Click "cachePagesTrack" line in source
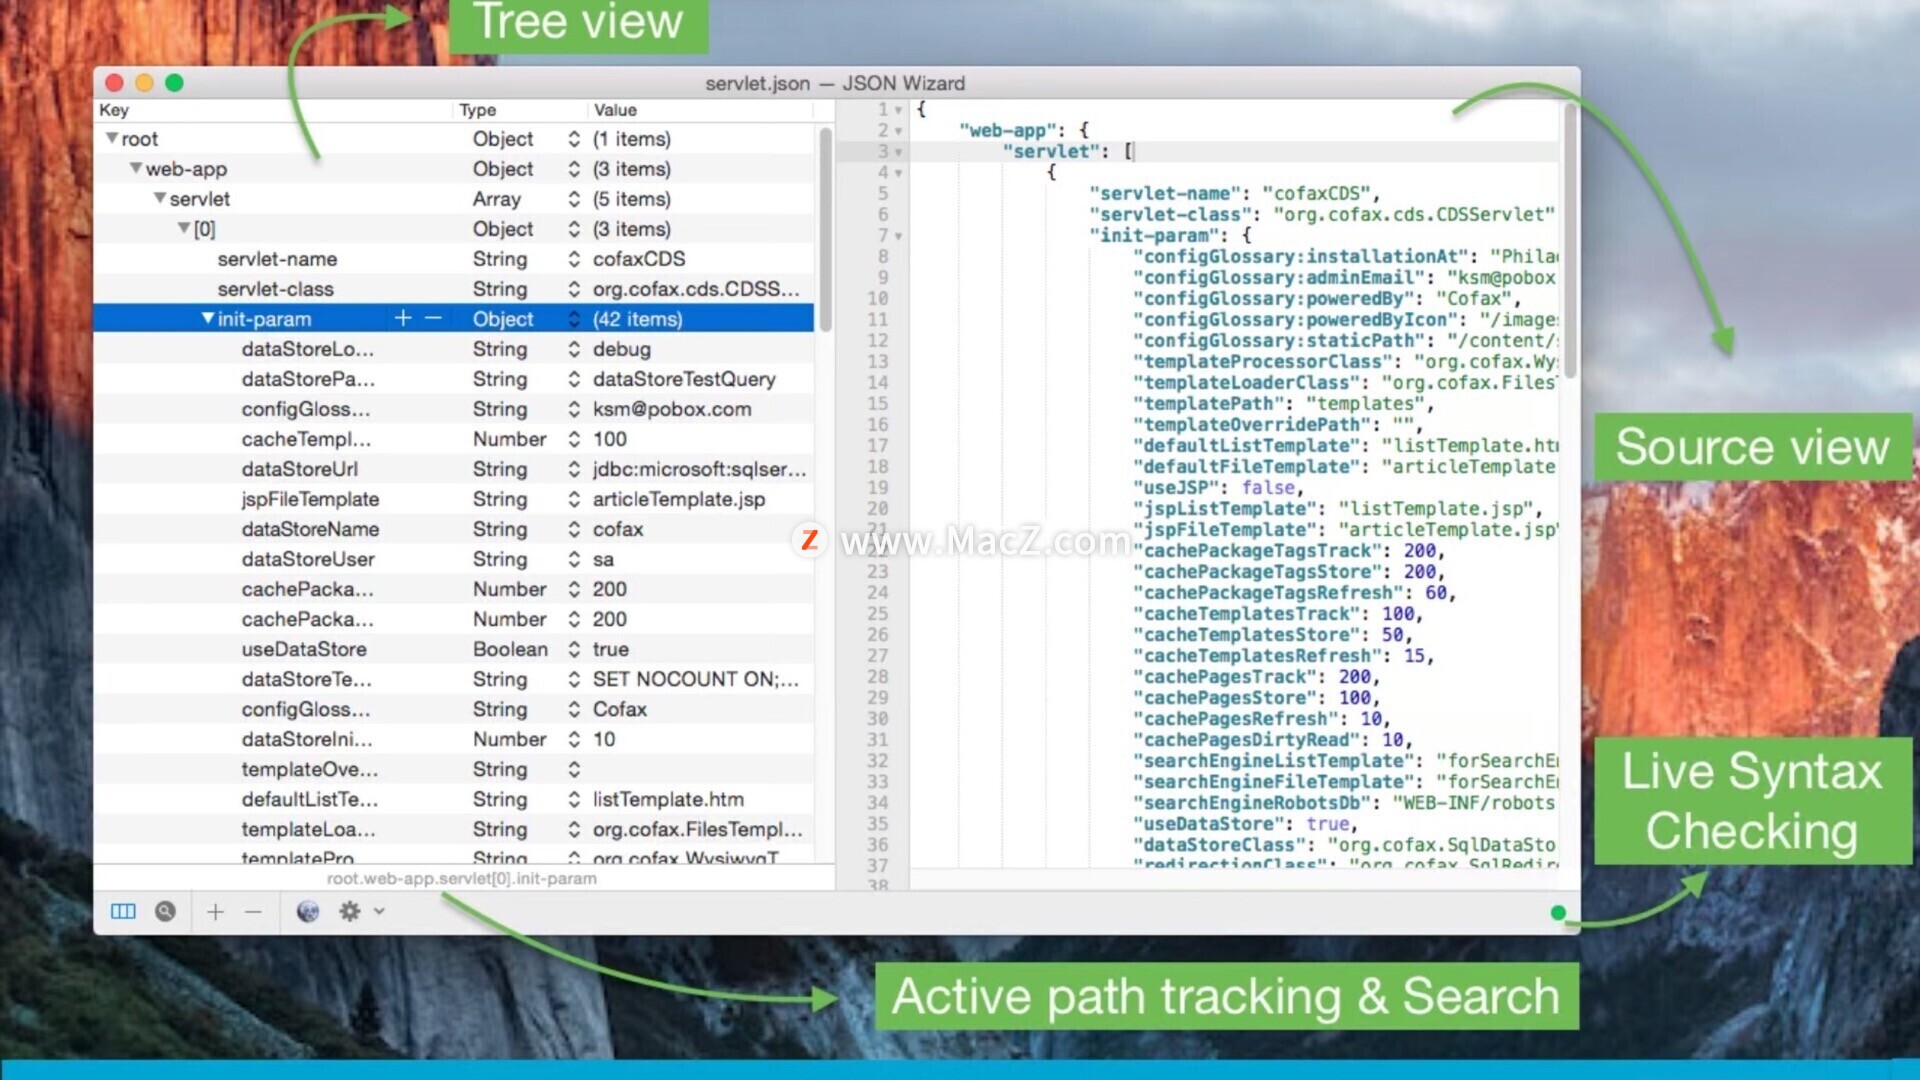The image size is (1920, 1080). point(1256,676)
